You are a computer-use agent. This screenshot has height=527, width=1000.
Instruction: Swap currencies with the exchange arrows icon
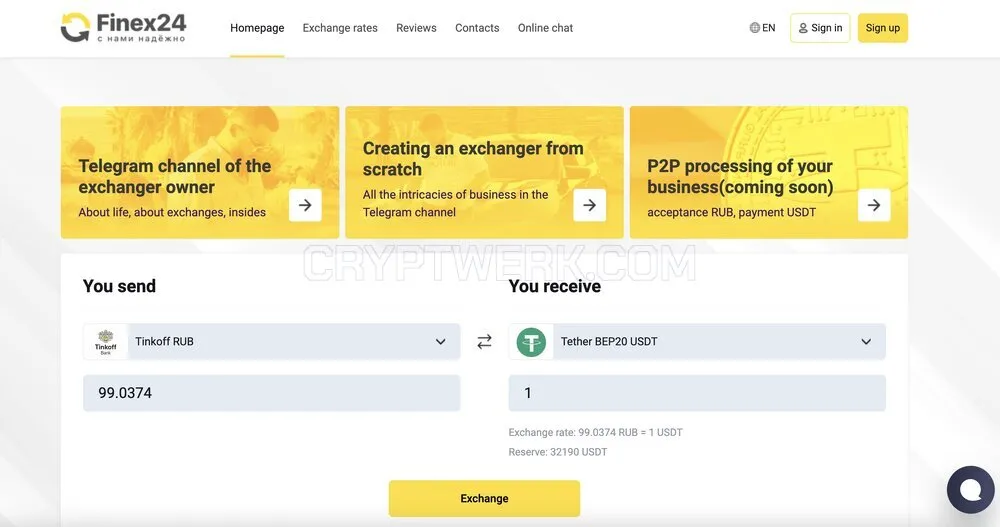click(x=485, y=341)
